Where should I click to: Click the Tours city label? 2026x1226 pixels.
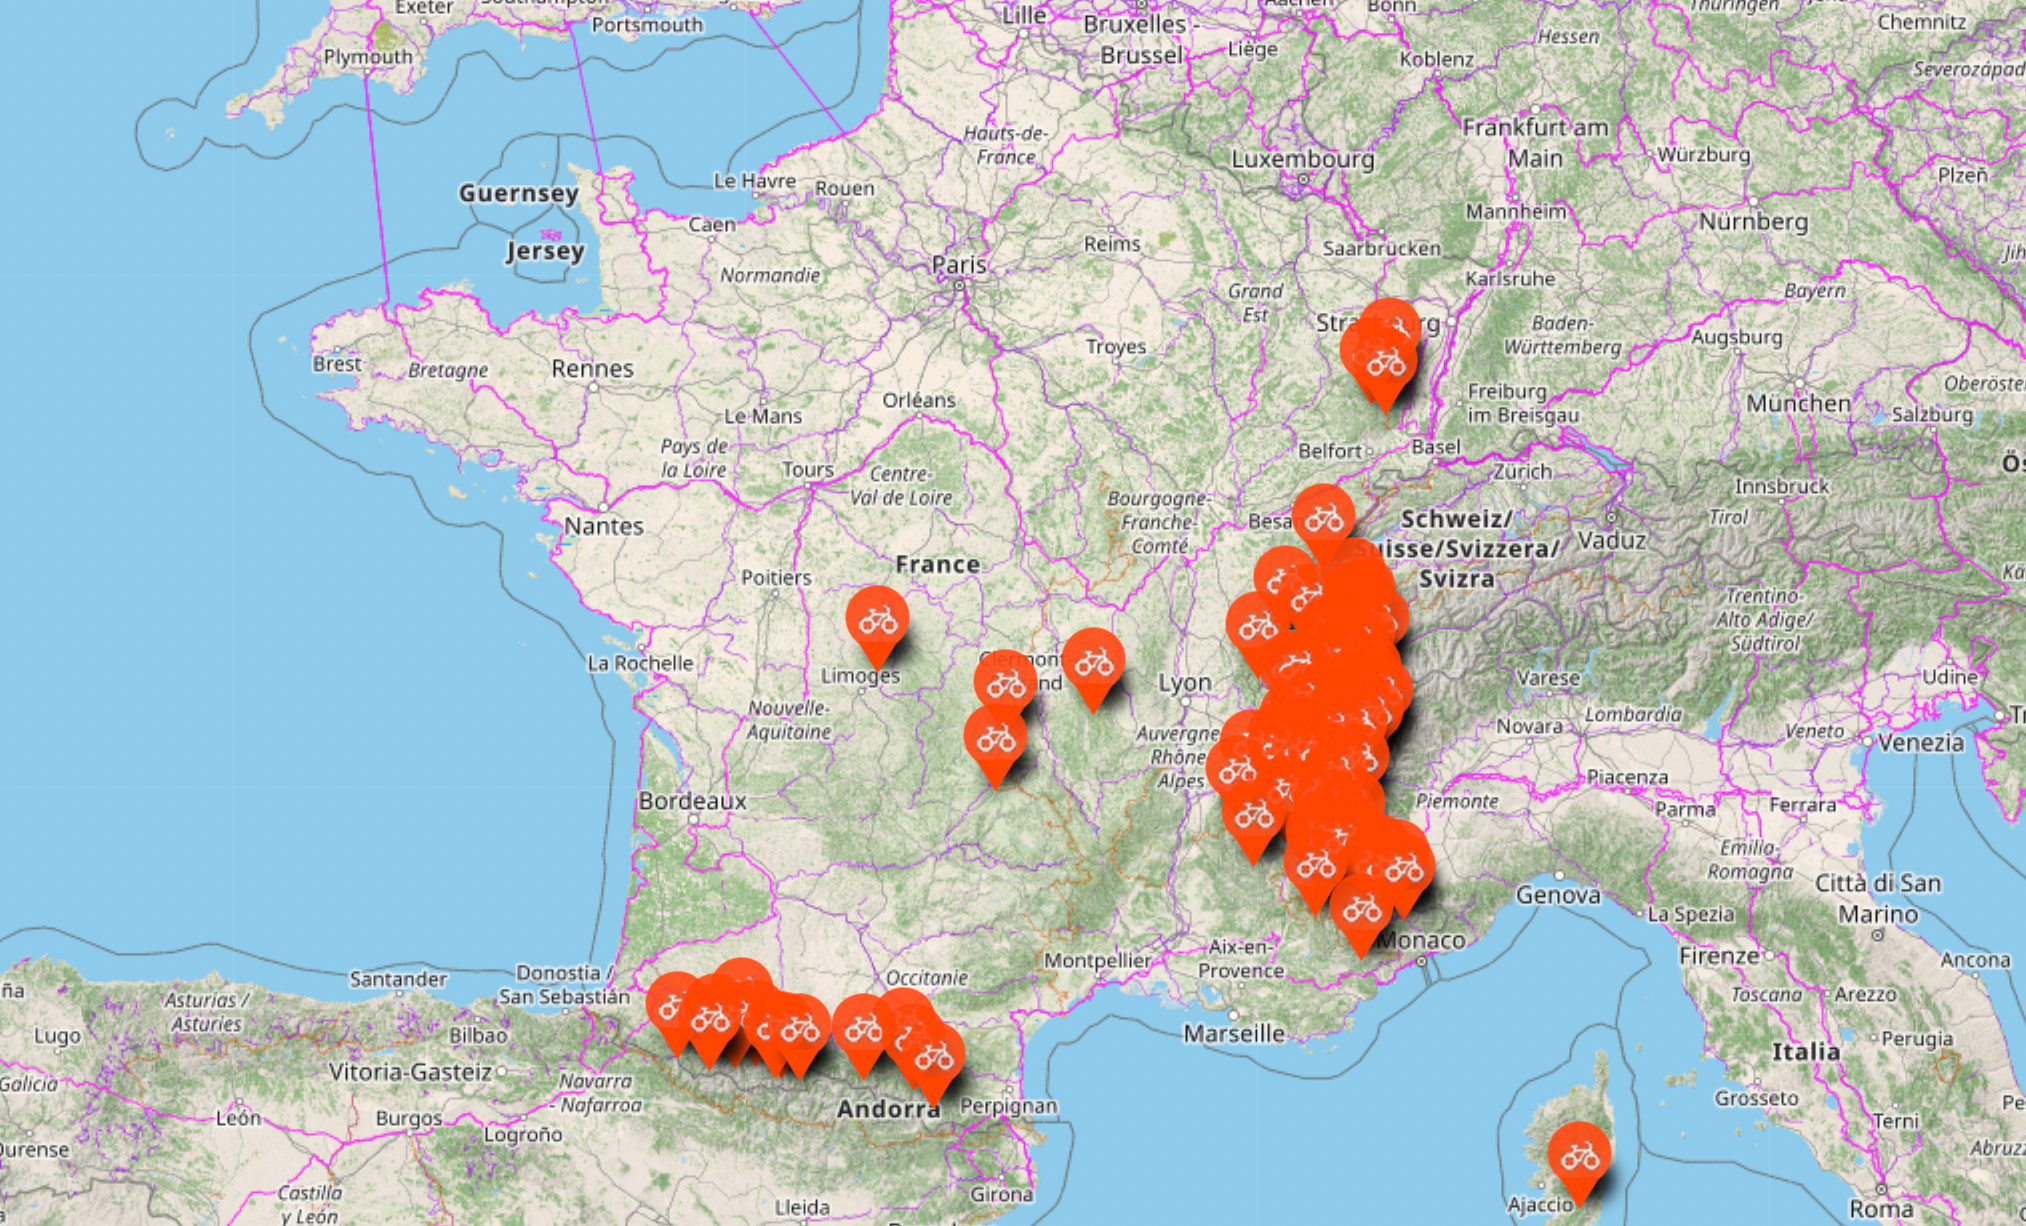click(807, 470)
